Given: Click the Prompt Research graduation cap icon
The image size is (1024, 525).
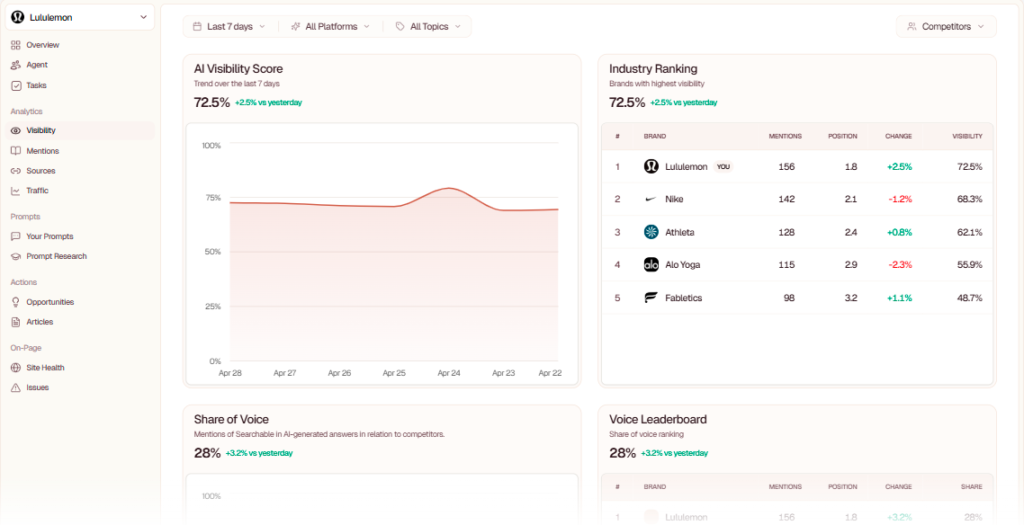Looking at the screenshot, I should pyautogui.click(x=16, y=257).
